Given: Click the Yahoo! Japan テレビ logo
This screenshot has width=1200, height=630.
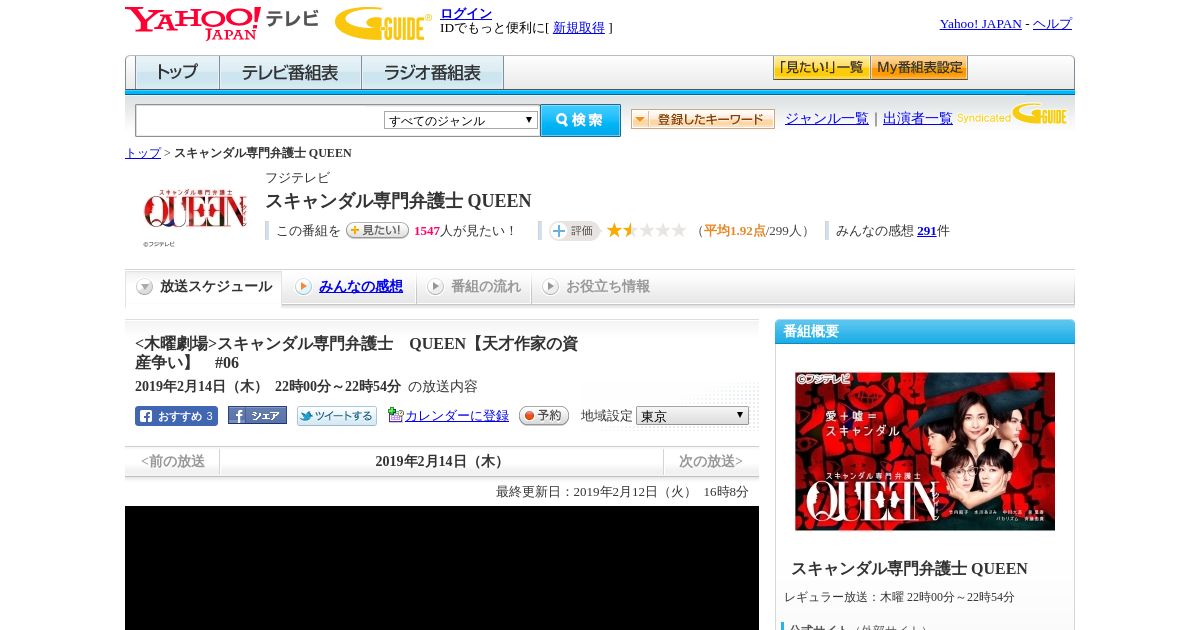Looking at the screenshot, I should click(222, 23).
